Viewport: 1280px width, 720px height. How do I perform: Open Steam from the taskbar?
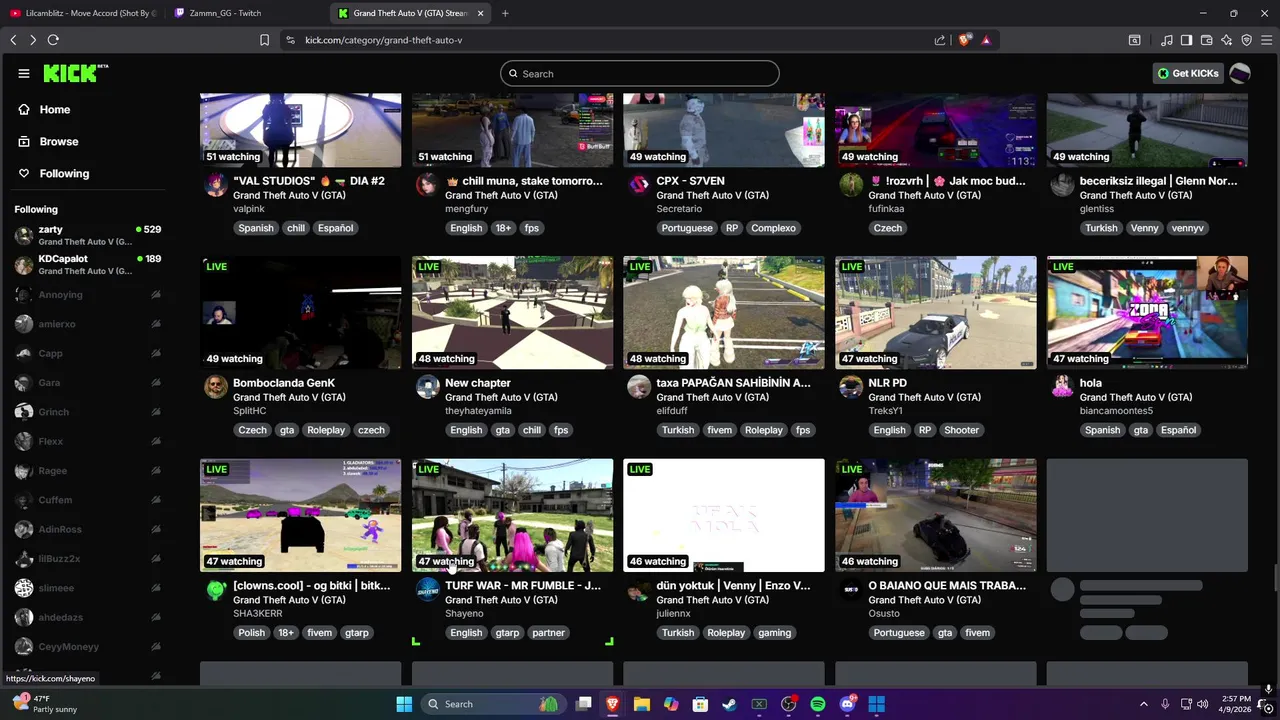pyautogui.click(x=730, y=704)
